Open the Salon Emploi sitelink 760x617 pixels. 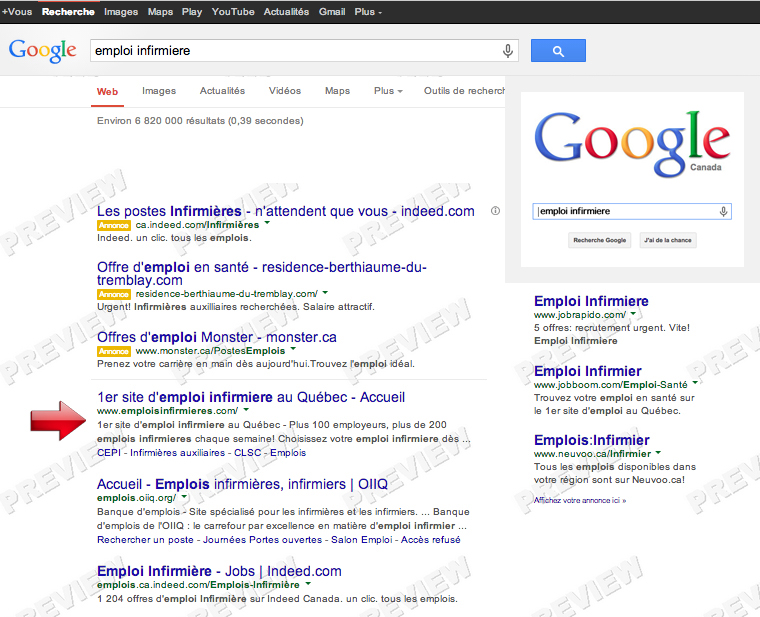click(x=362, y=539)
